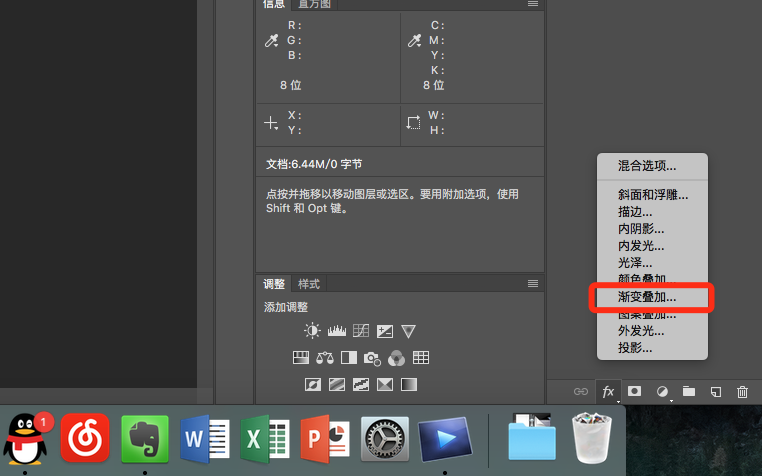
Task: Open RGB eyedropper readout options
Action: (x=271, y=40)
